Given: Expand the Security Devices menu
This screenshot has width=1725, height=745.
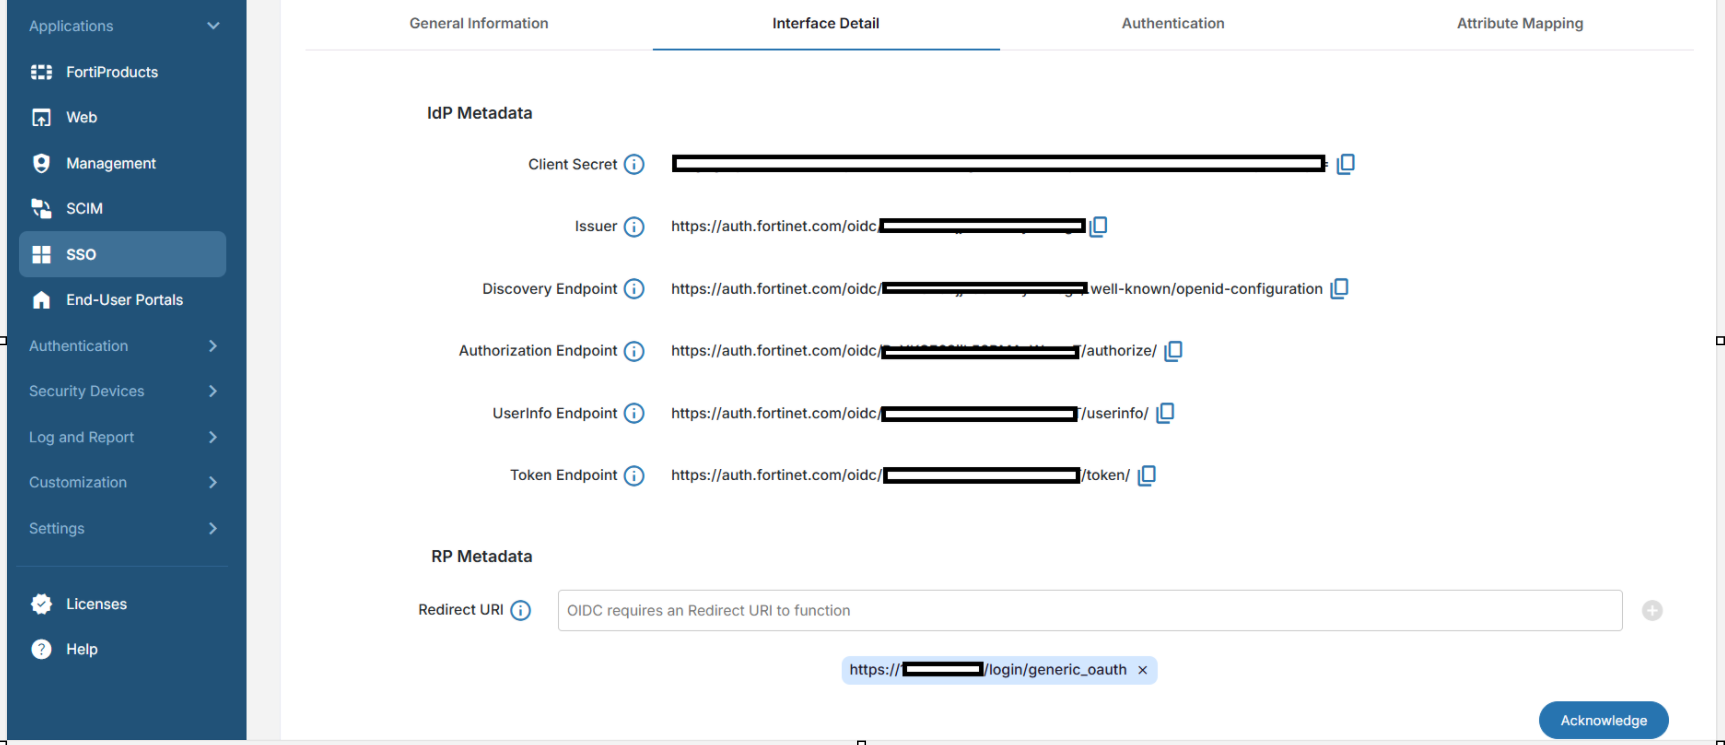Looking at the screenshot, I should pyautogui.click(x=212, y=392).
